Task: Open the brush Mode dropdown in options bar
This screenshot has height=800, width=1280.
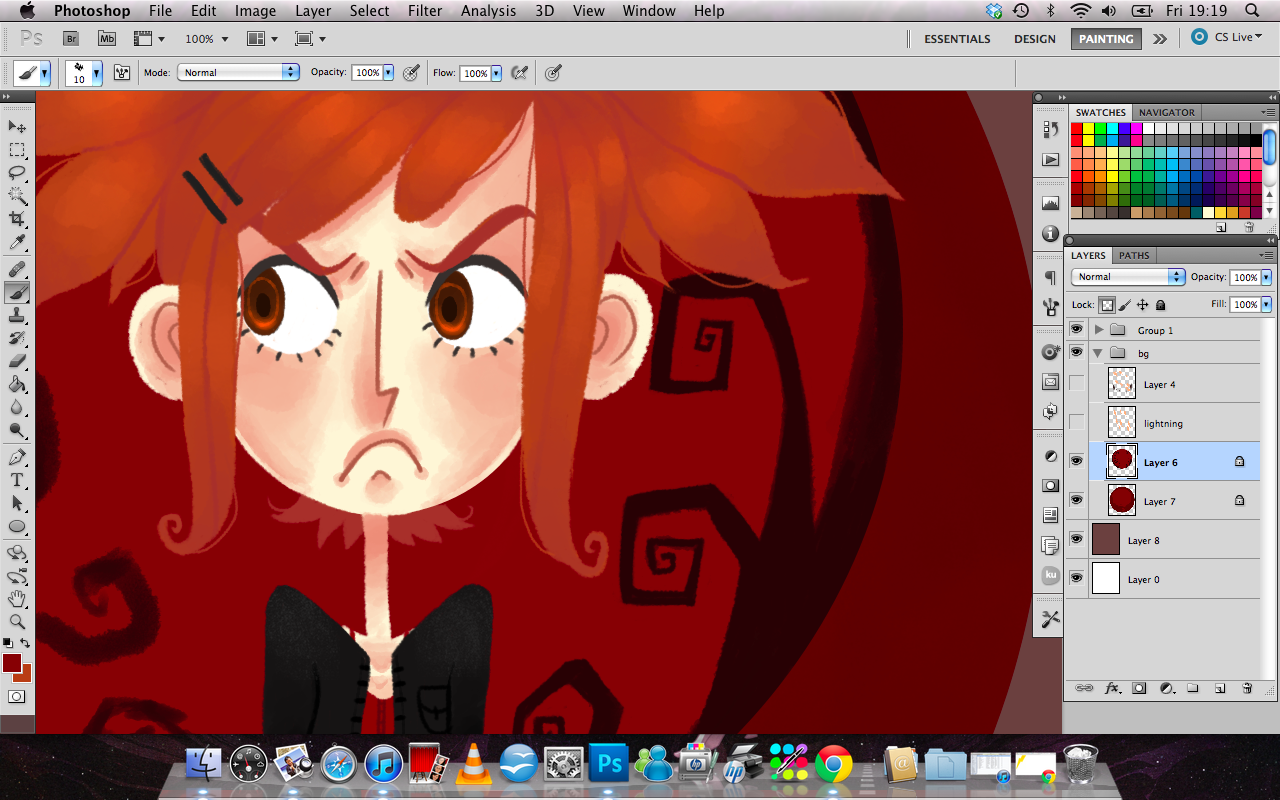Action: 238,73
